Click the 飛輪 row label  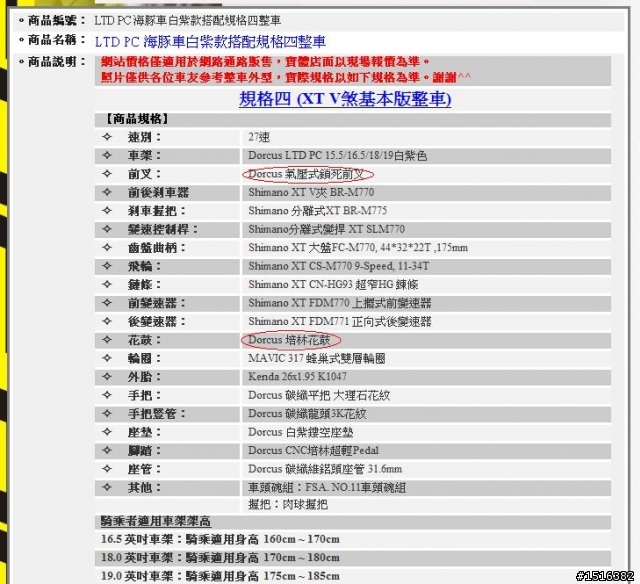click(x=144, y=266)
